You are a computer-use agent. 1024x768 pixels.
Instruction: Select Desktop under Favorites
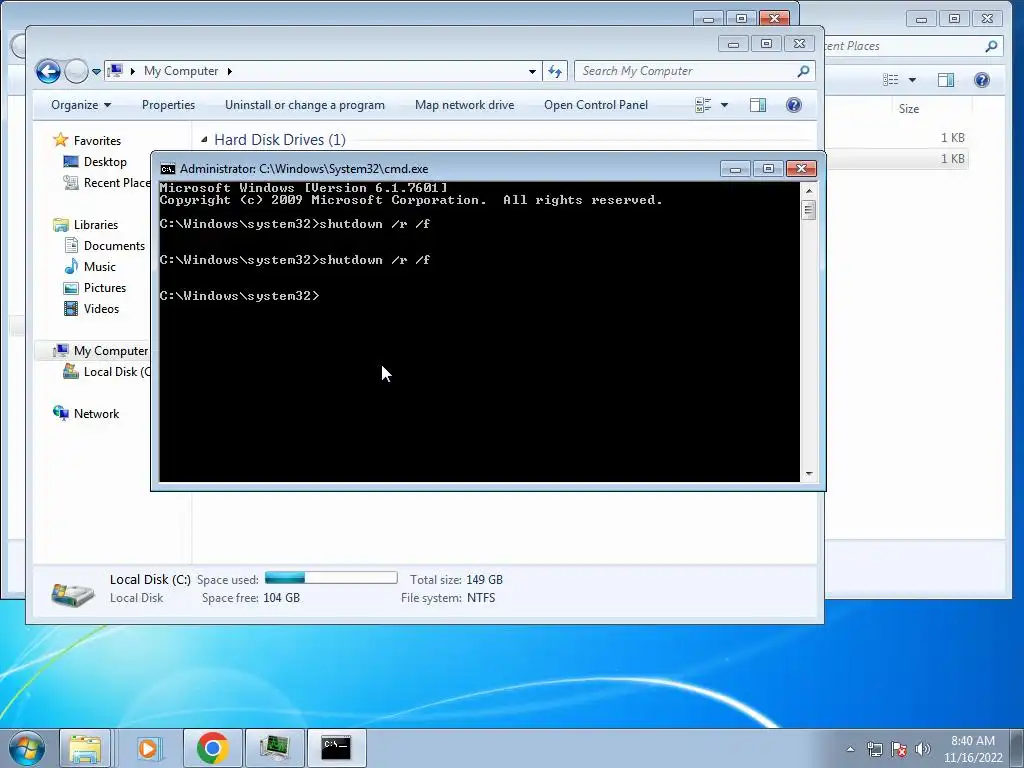click(95, 162)
